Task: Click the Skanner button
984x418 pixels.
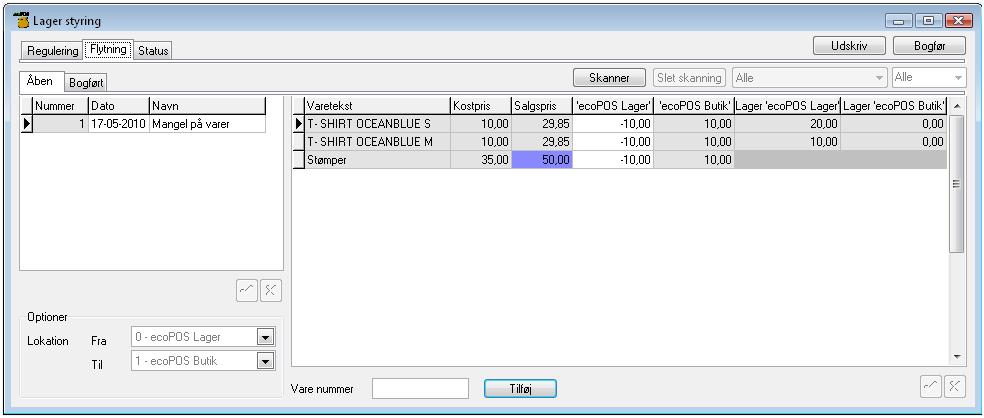Action: click(x=609, y=77)
